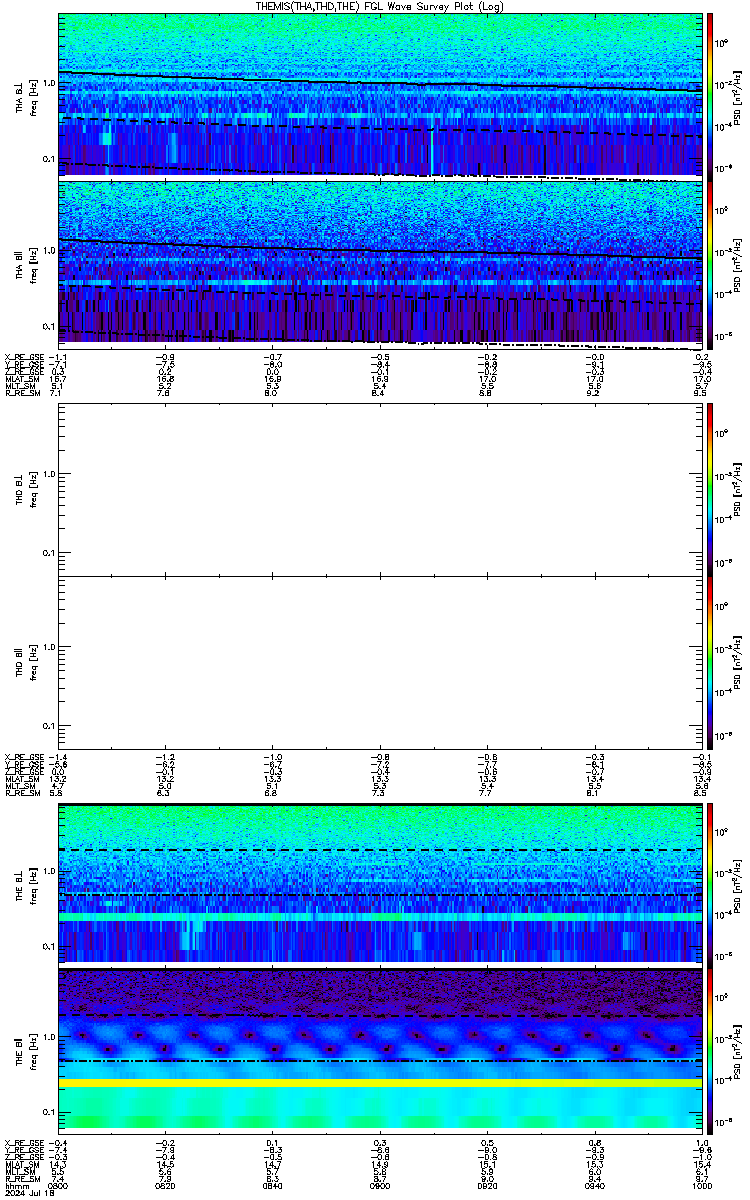The width and height of the screenshot is (750, 1200).
Task: Click the 1.0 frequency tick on THD B⊥
Action: click(48, 474)
